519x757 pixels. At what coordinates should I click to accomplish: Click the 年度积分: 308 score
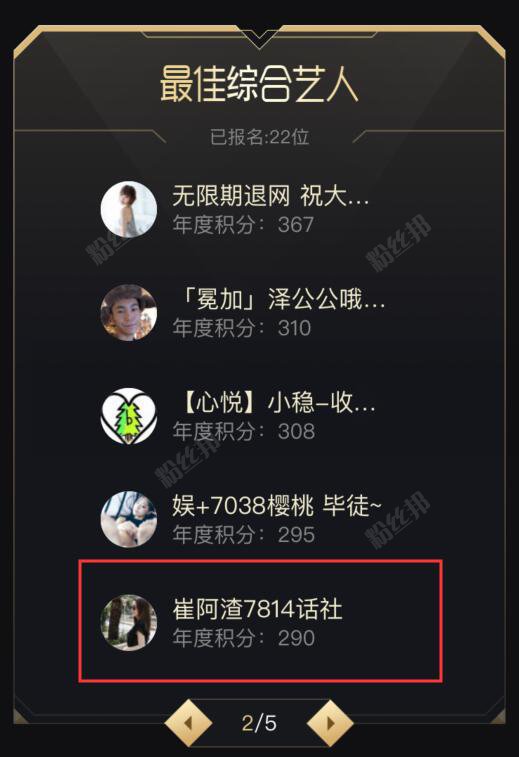tap(244, 431)
